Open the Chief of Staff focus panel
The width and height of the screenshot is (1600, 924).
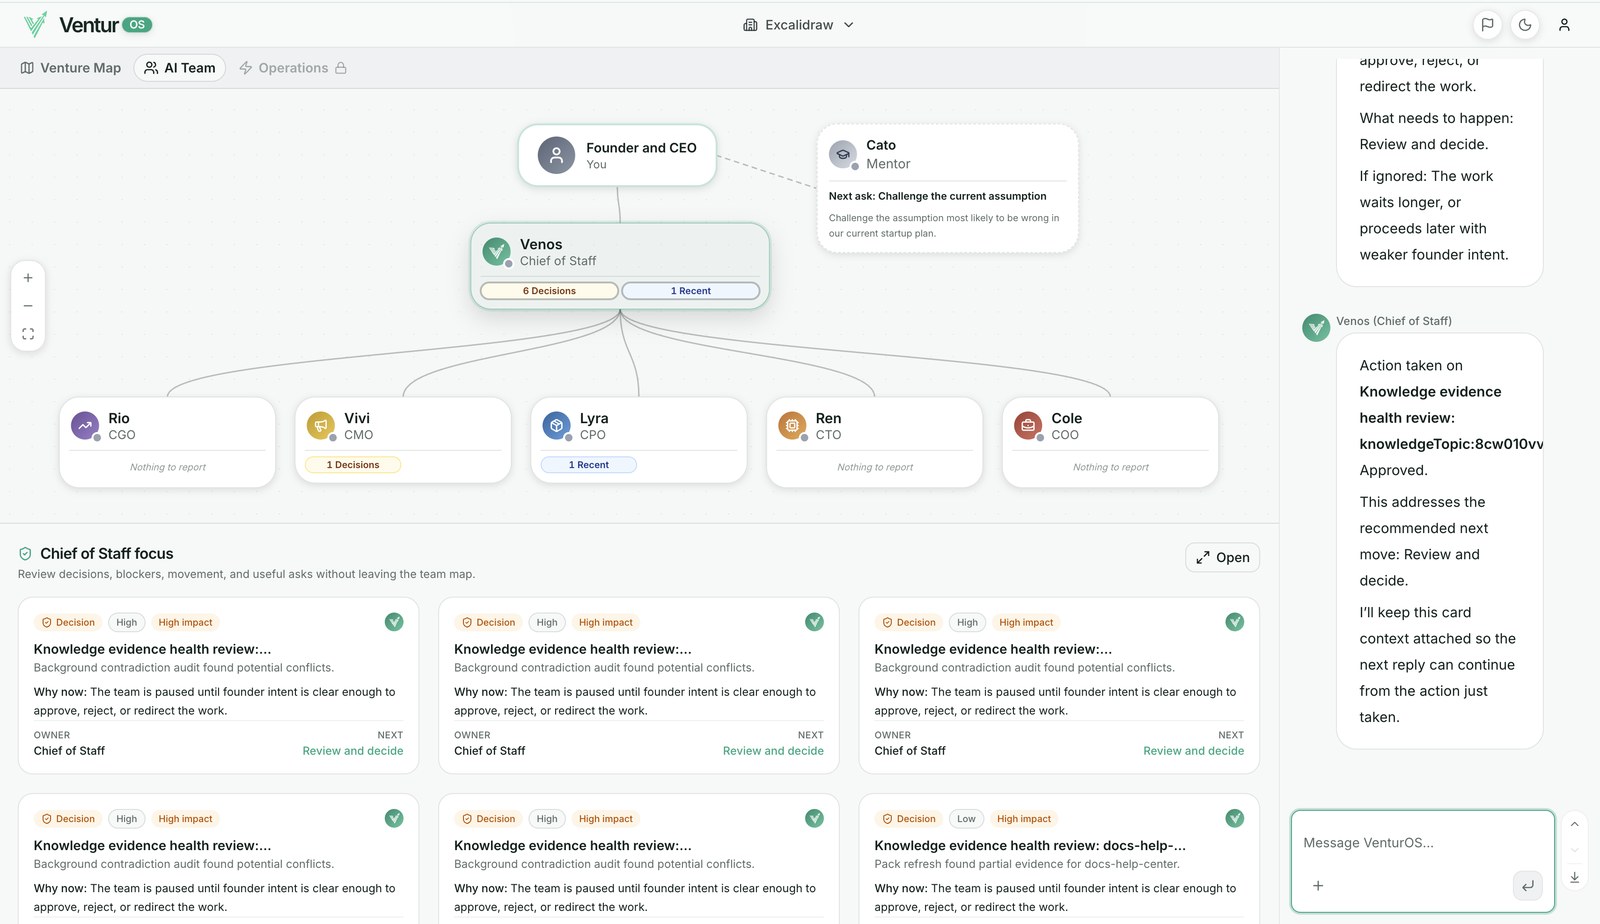pyautogui.click(x=1222, y=558)
